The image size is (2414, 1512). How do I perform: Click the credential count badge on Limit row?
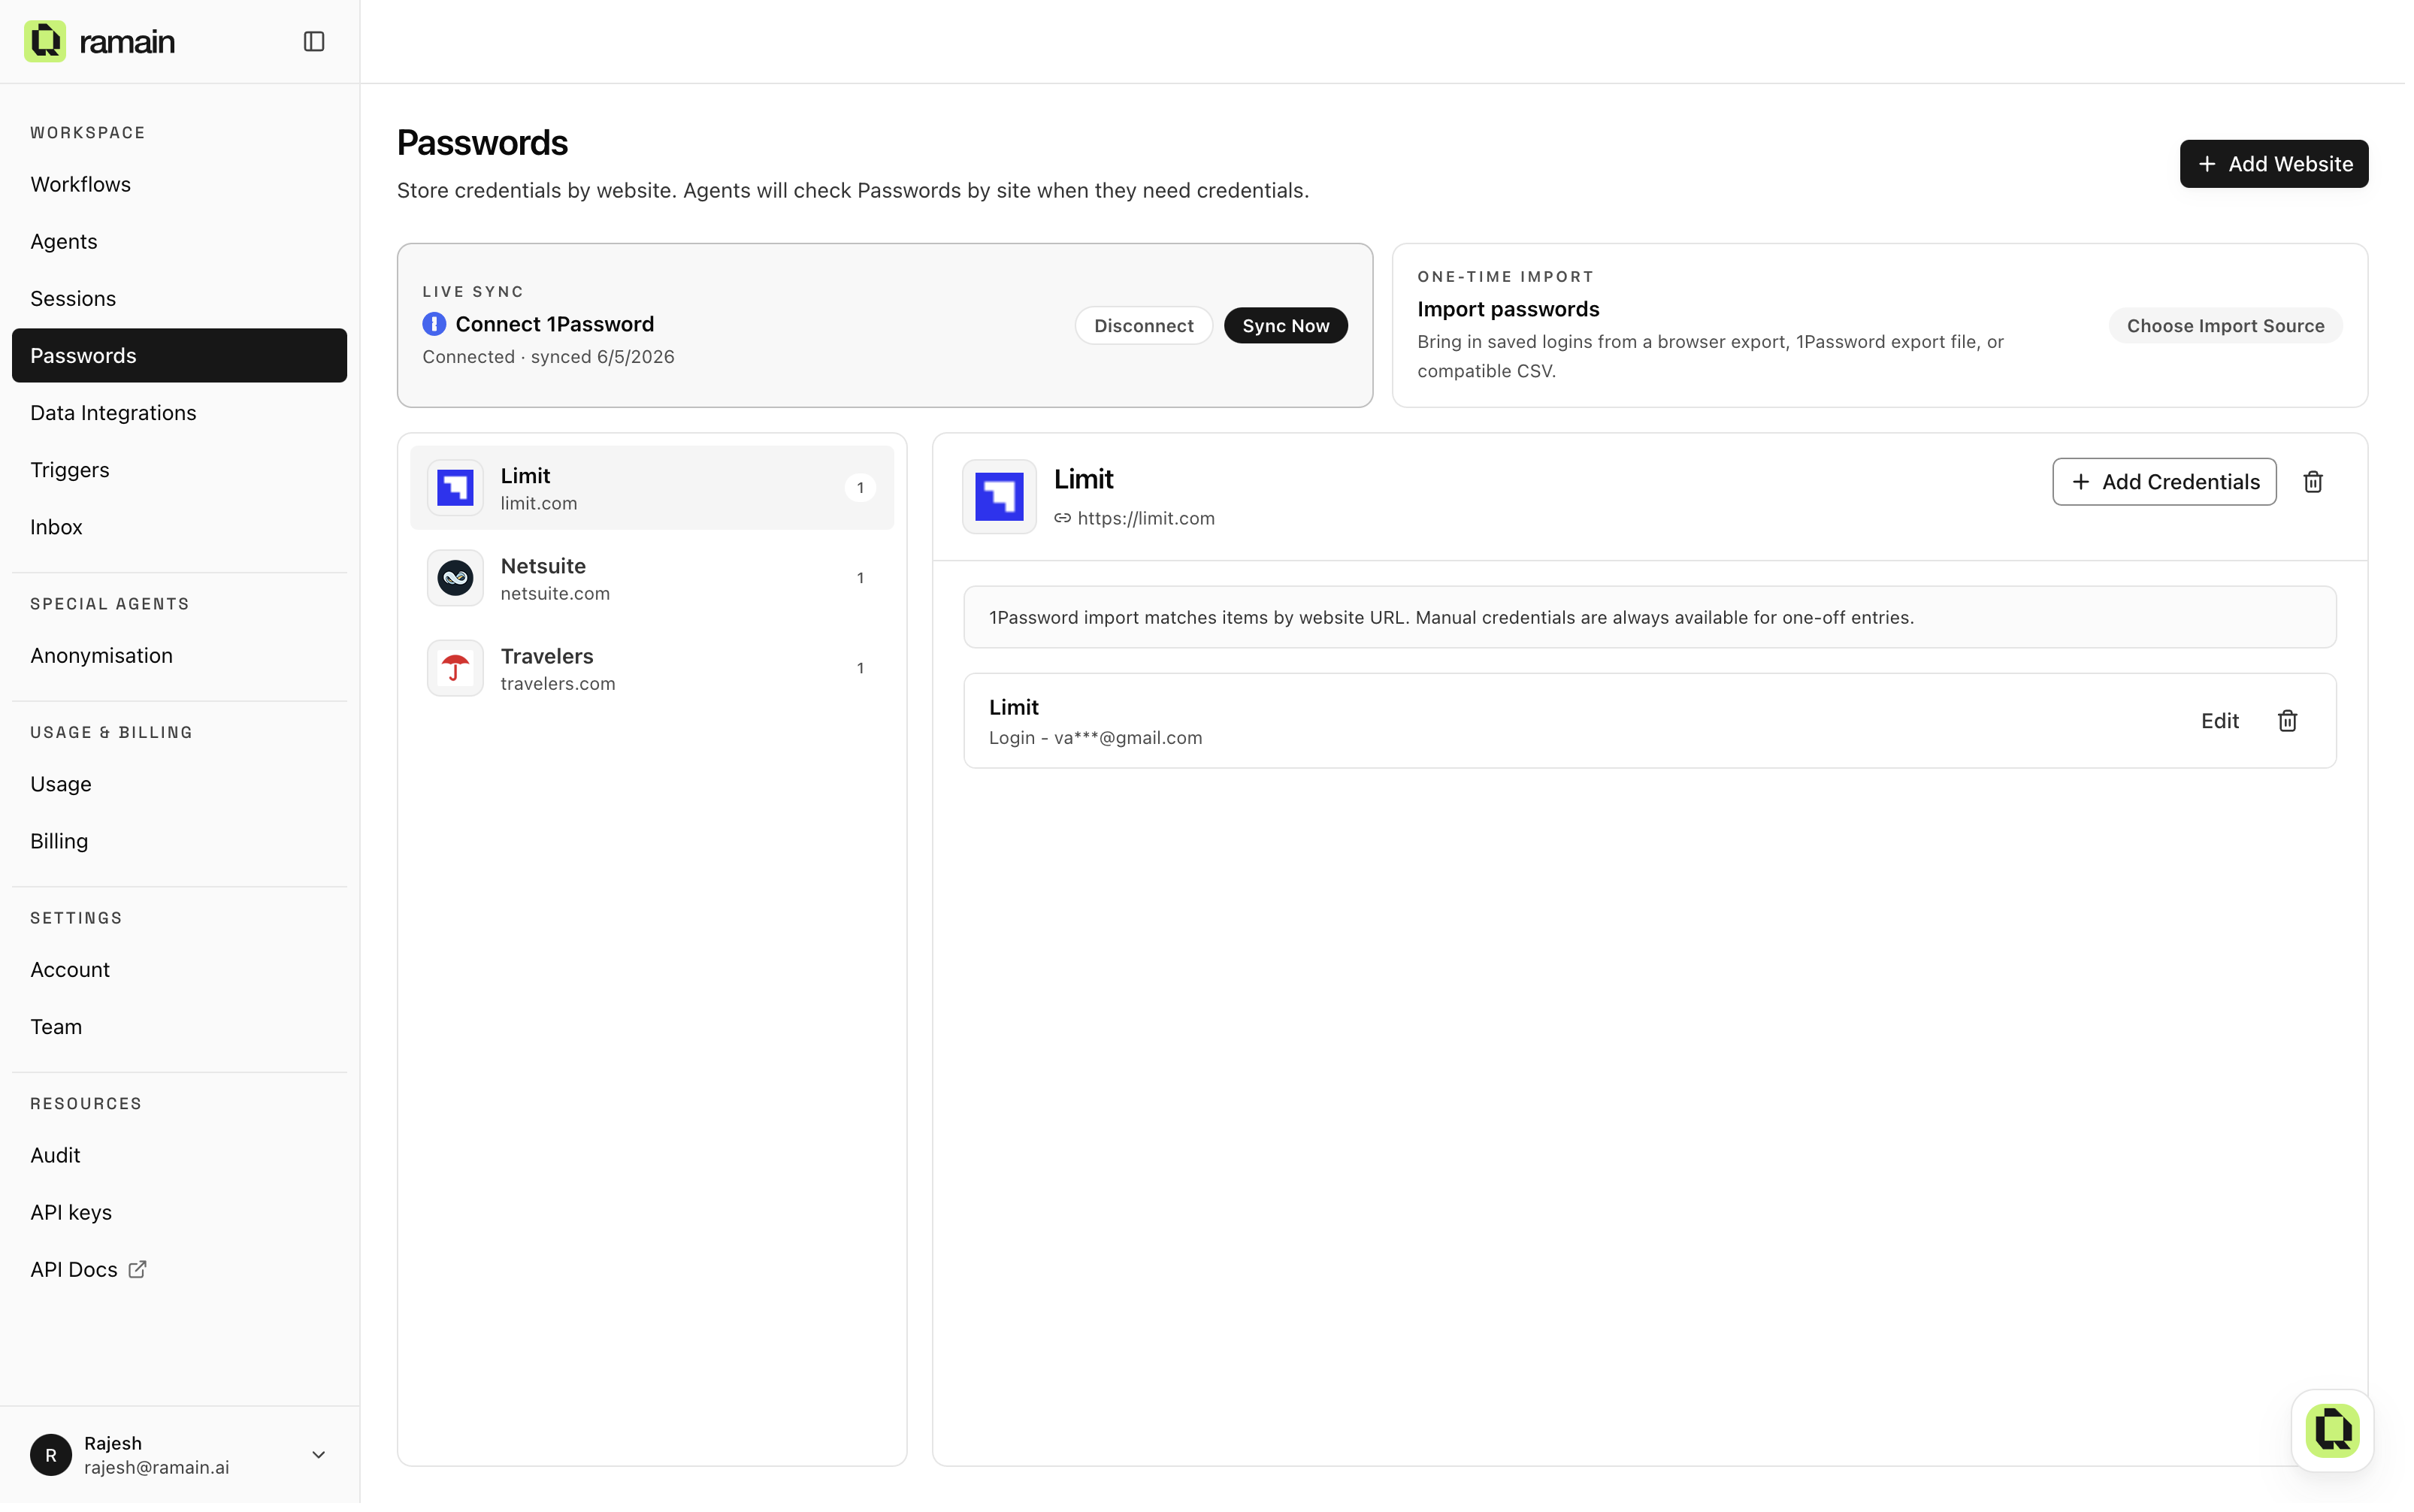click(x=860, y=488)
